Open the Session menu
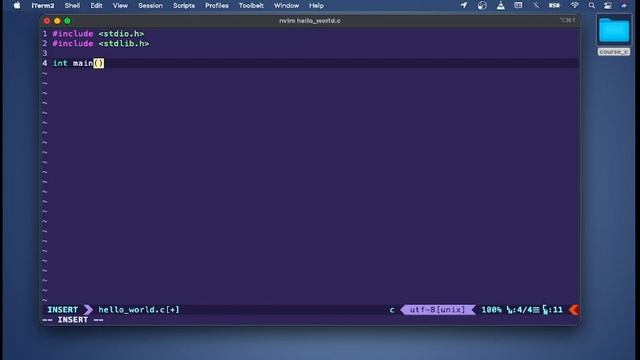The width and height of the screenshot is (640, 360). click(150, 6)
